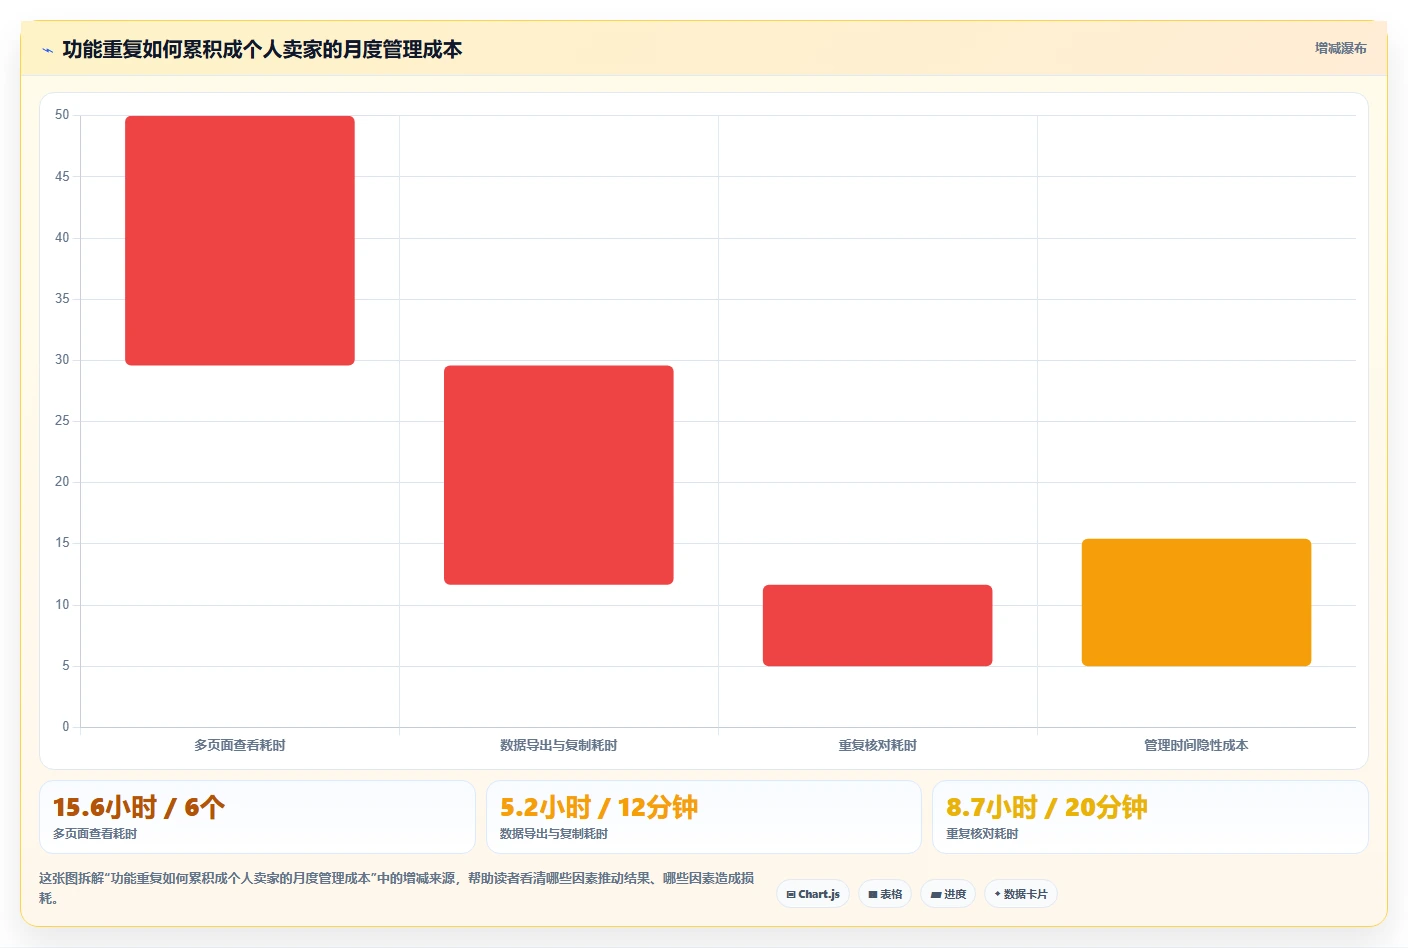
Task: Click the y-axis tick label 0
Action: pos(66,727)
